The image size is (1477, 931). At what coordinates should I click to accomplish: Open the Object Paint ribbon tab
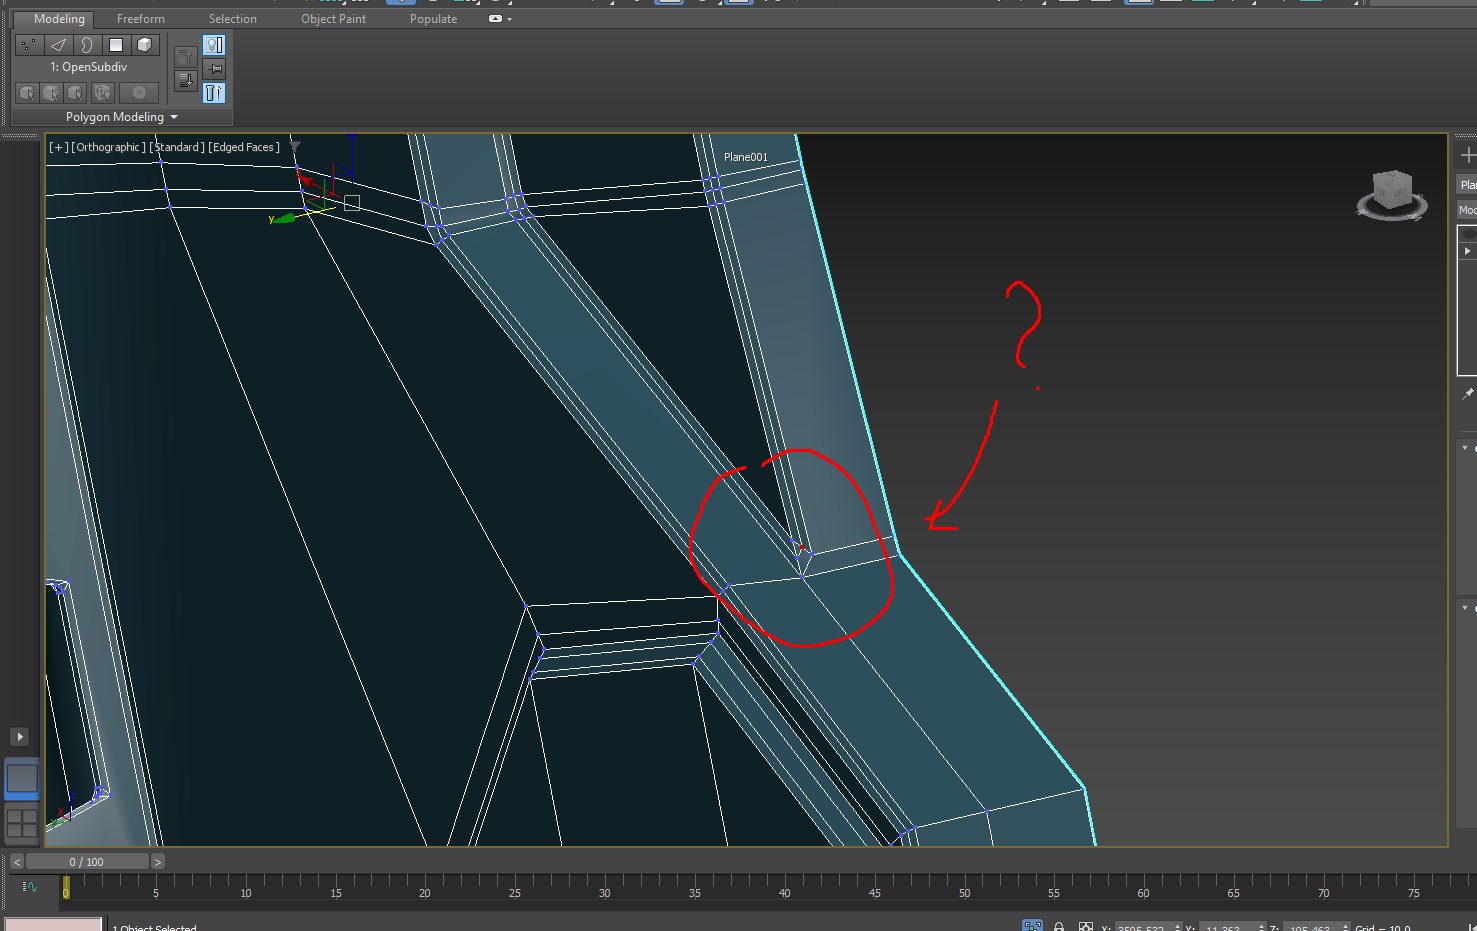[333, 19]
